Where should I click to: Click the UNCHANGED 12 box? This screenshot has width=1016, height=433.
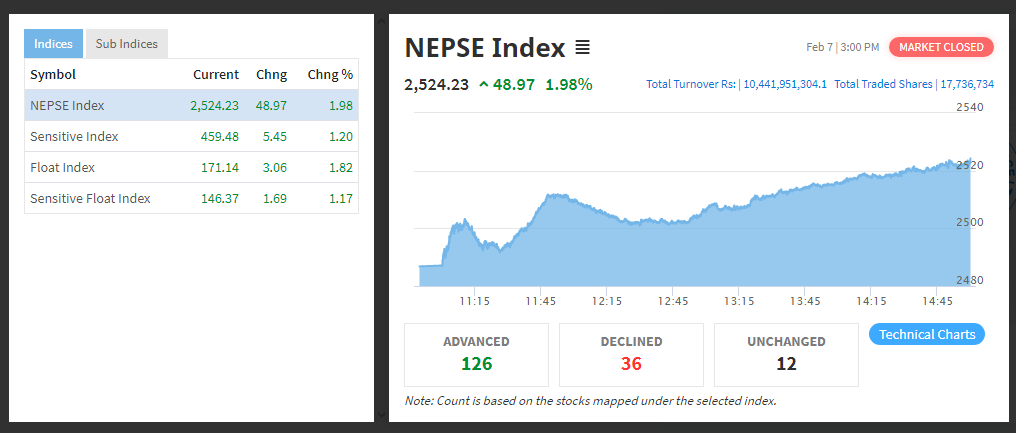click(786, 355)
